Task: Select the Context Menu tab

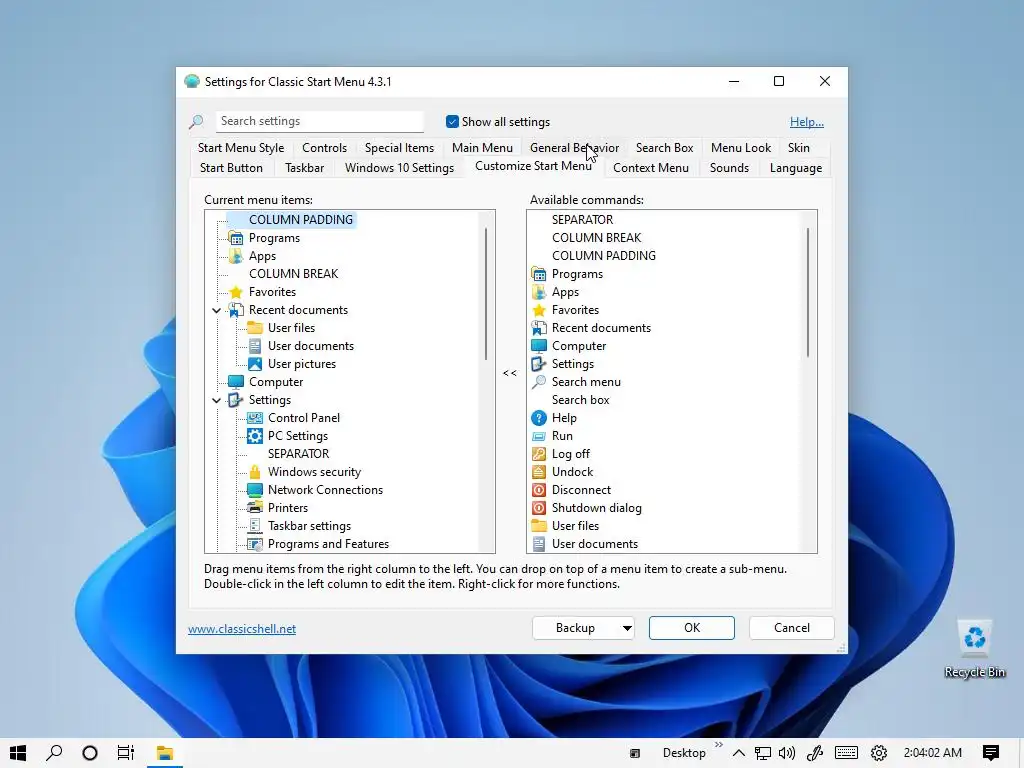Action: (650, 168)
